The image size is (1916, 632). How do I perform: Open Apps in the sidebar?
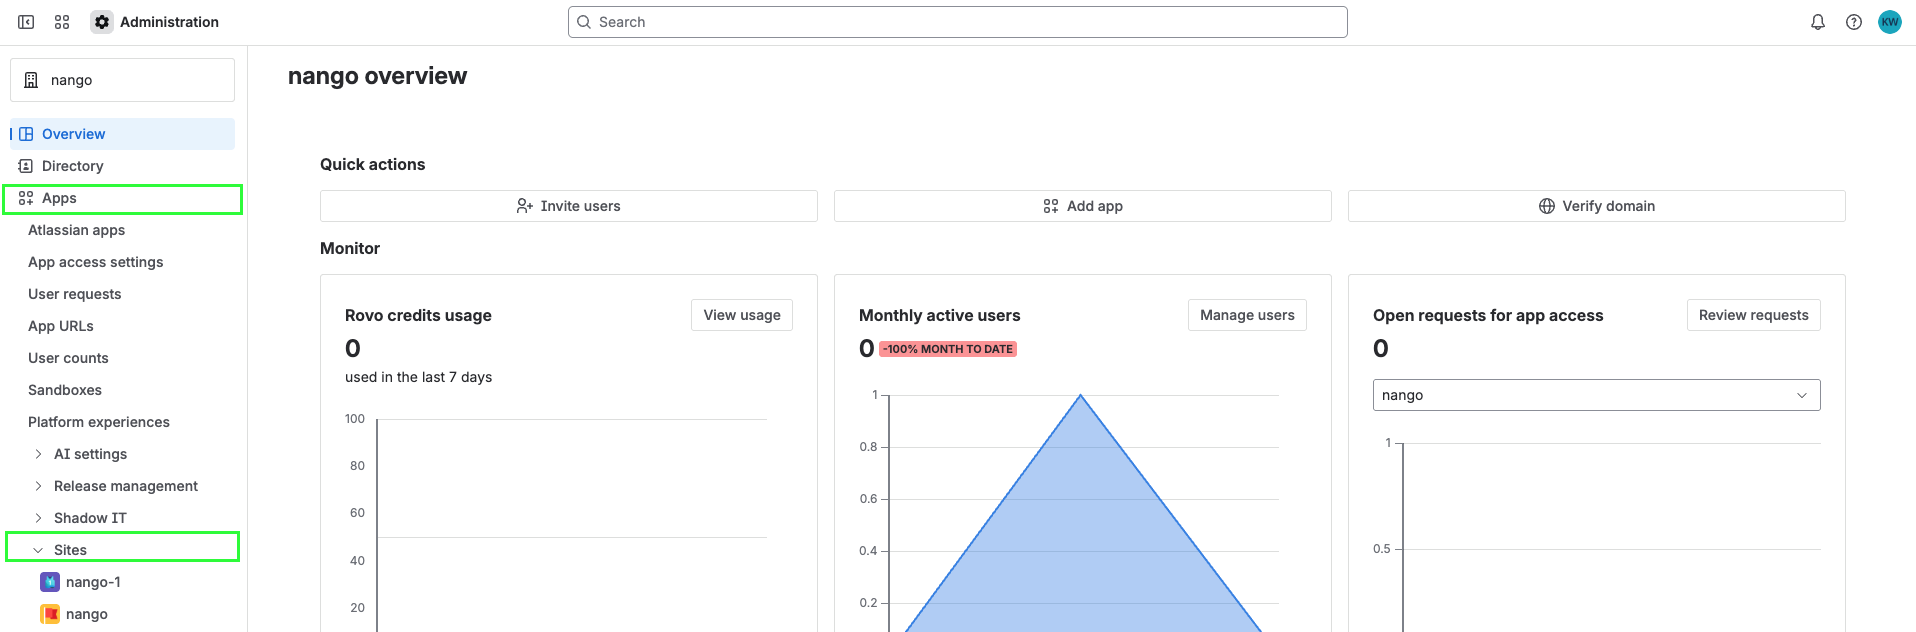122,198
